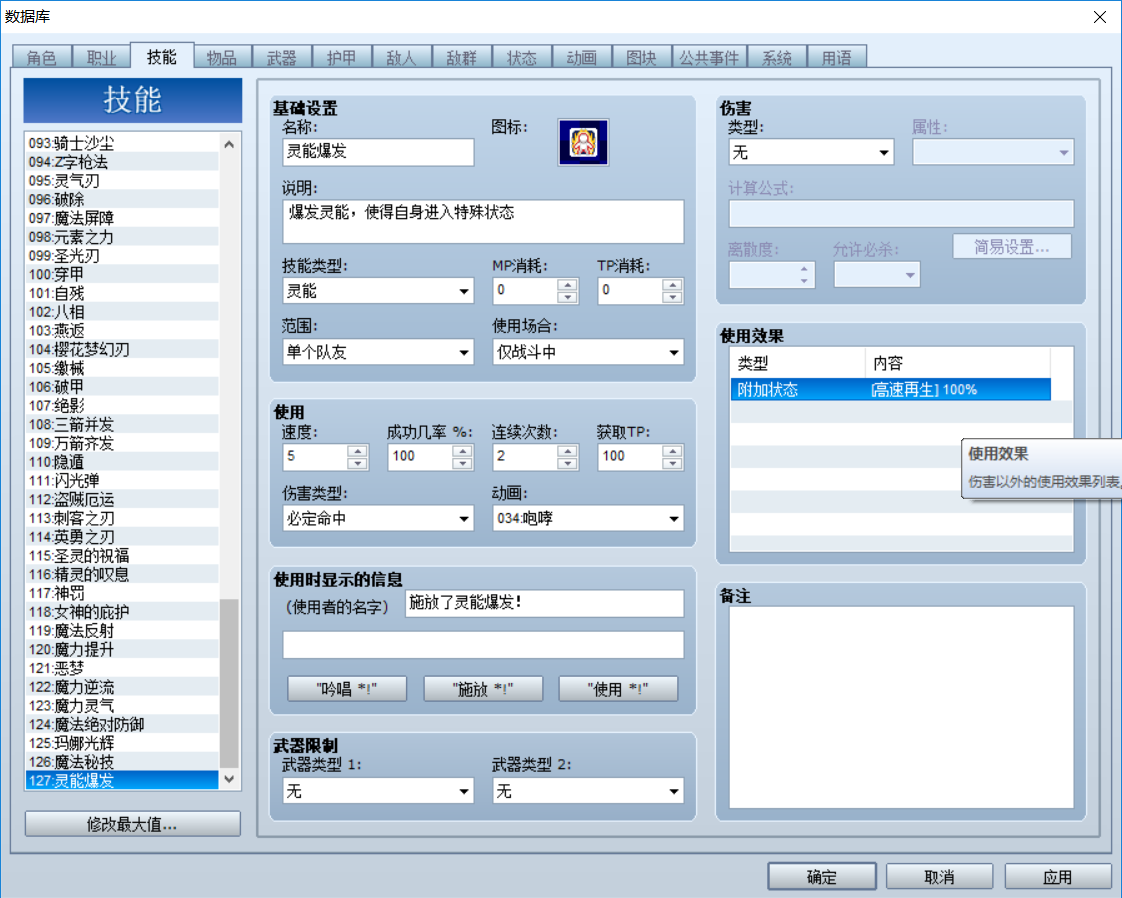Select skill 108:三箭并发 in the list
The width and height of the screenshot is (1122, 898).
click(122, 424)
